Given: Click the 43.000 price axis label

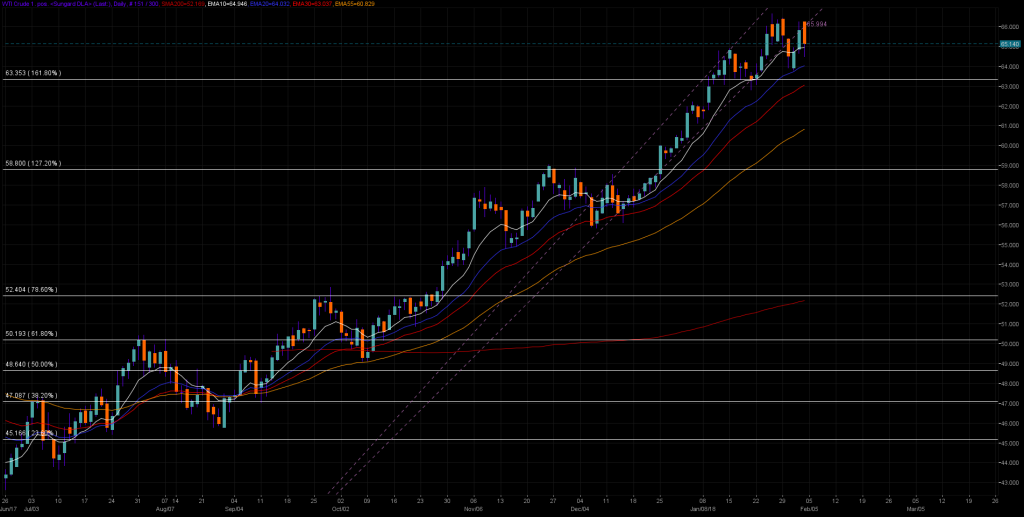Looking at the screenshot, I should 1010,484.
